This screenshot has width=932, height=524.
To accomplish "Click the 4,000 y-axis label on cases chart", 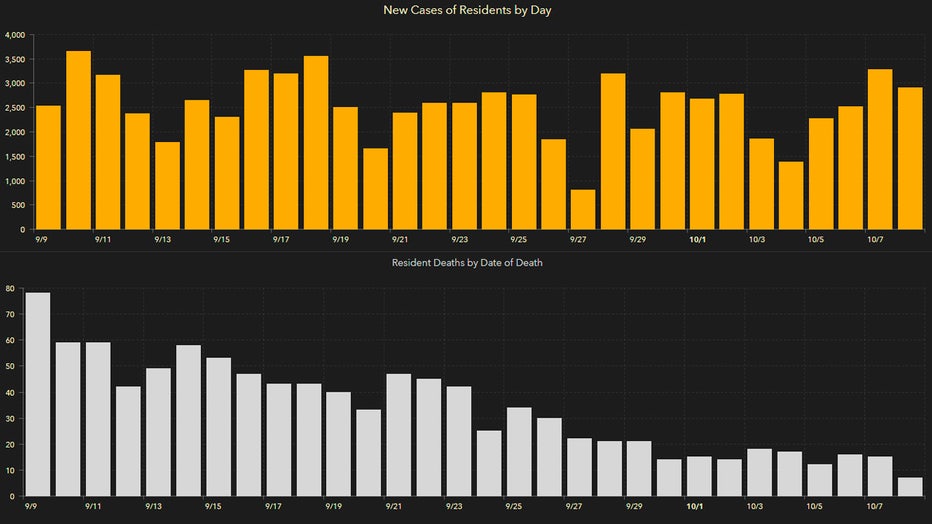I will point(14,35).
